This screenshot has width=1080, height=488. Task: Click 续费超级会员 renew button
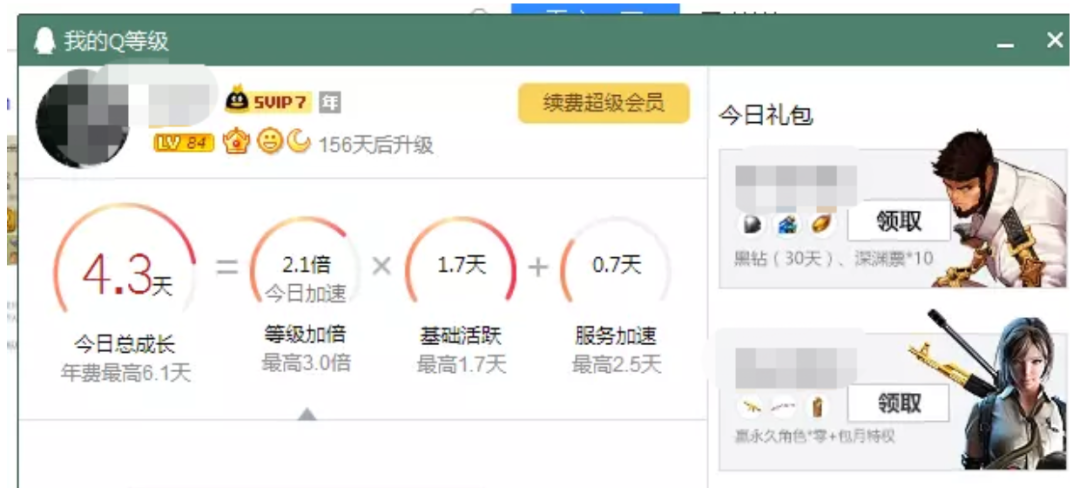[603, 103]
